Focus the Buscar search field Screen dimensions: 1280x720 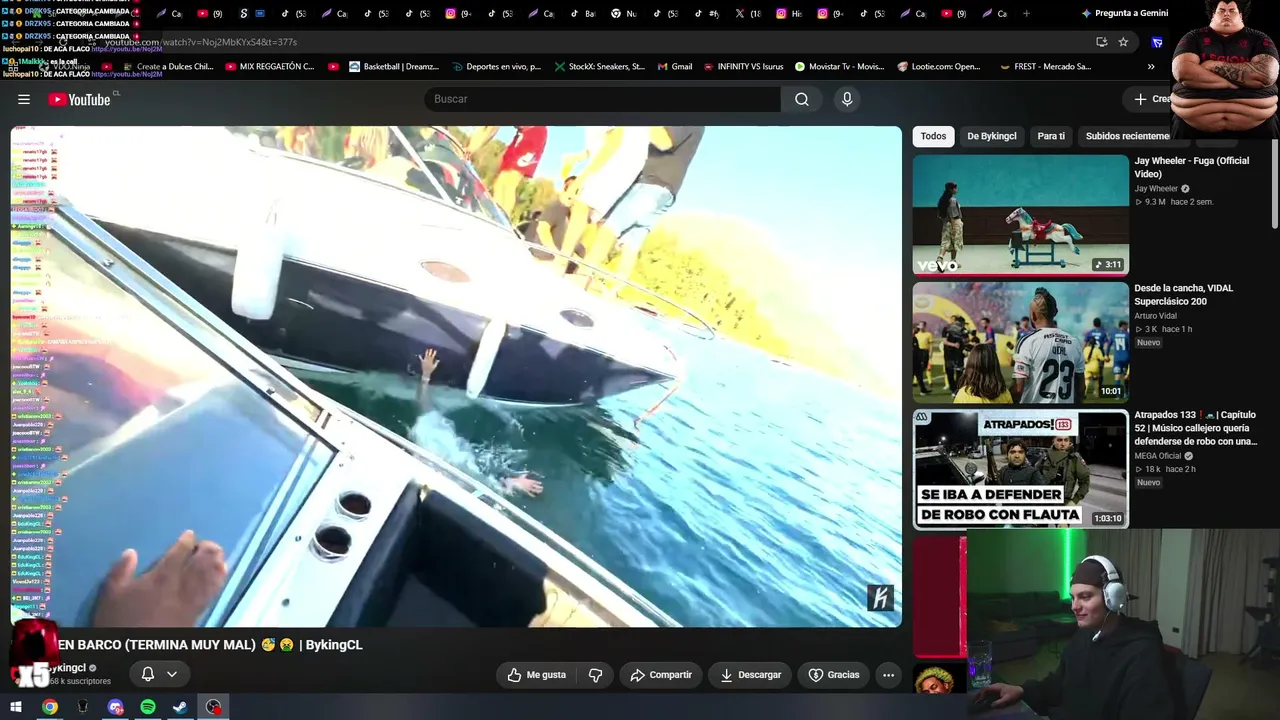[x=603, y=99]
